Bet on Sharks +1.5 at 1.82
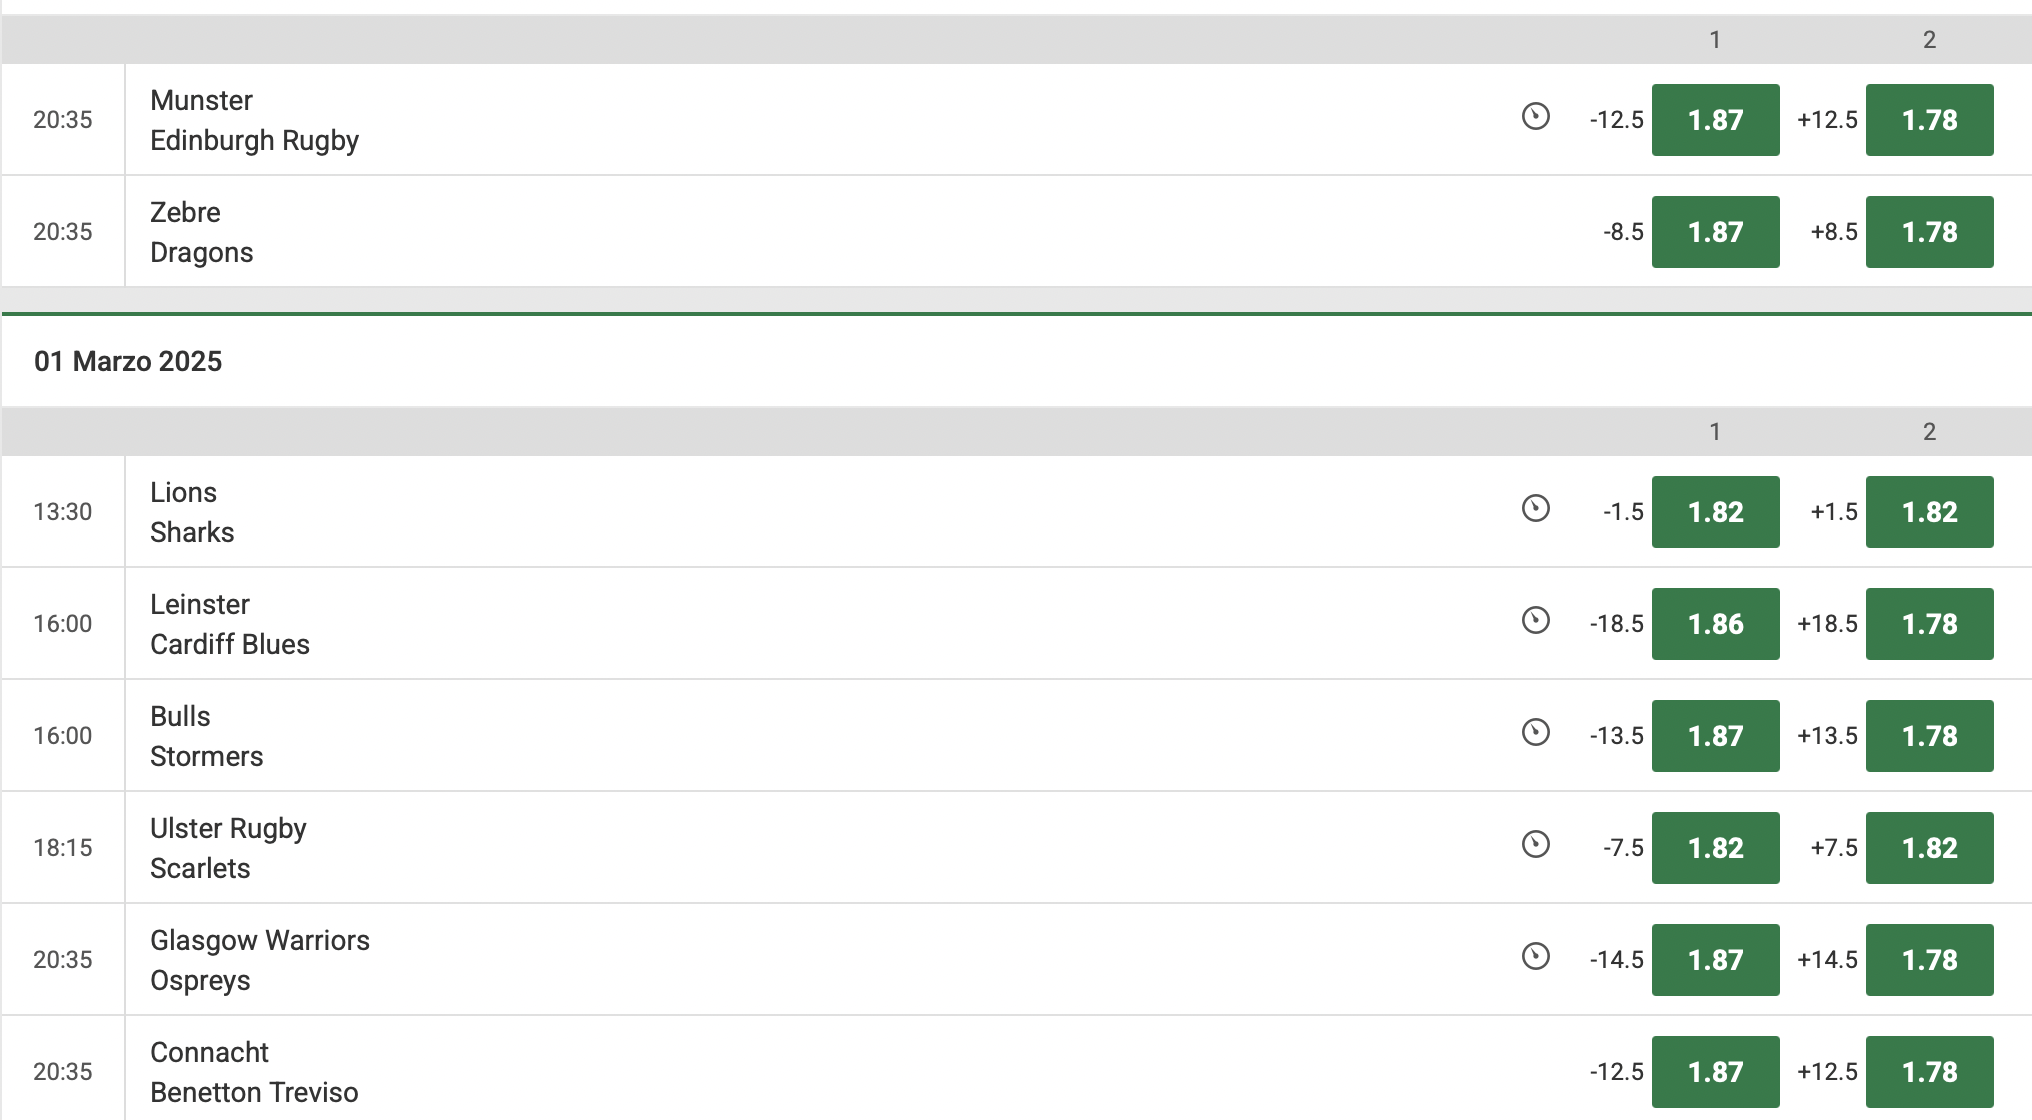 tap(1929, 512)
